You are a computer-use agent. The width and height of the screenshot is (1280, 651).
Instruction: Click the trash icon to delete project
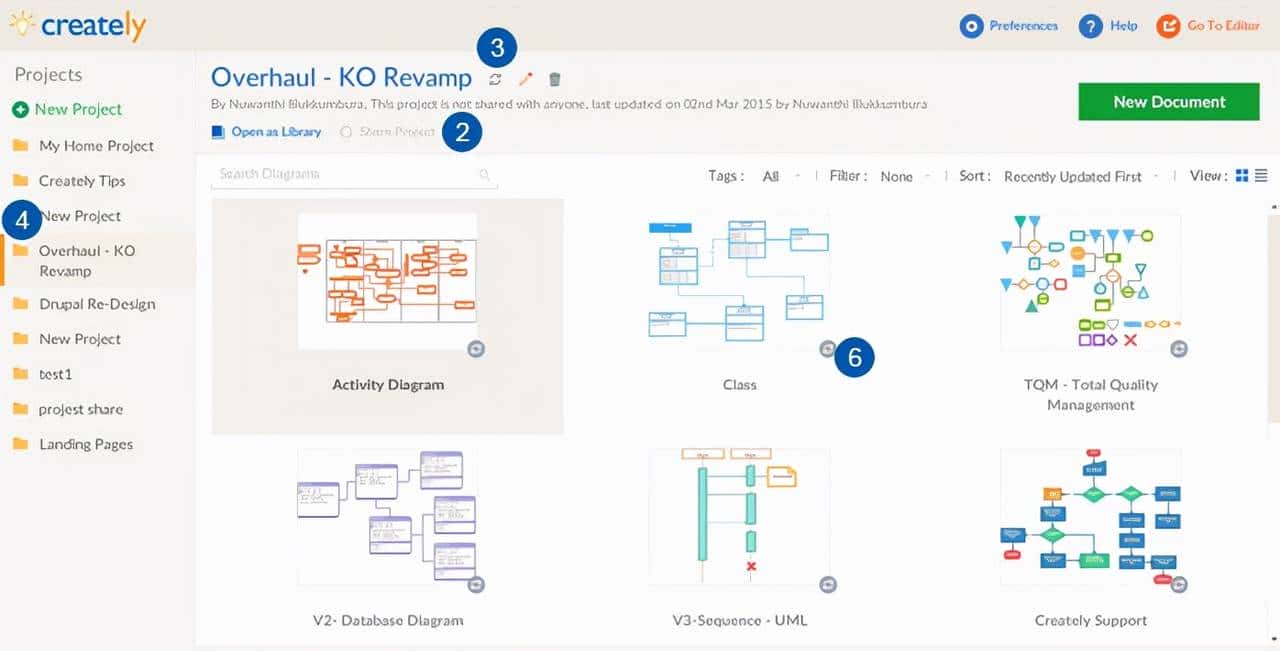tap(555, 79)
